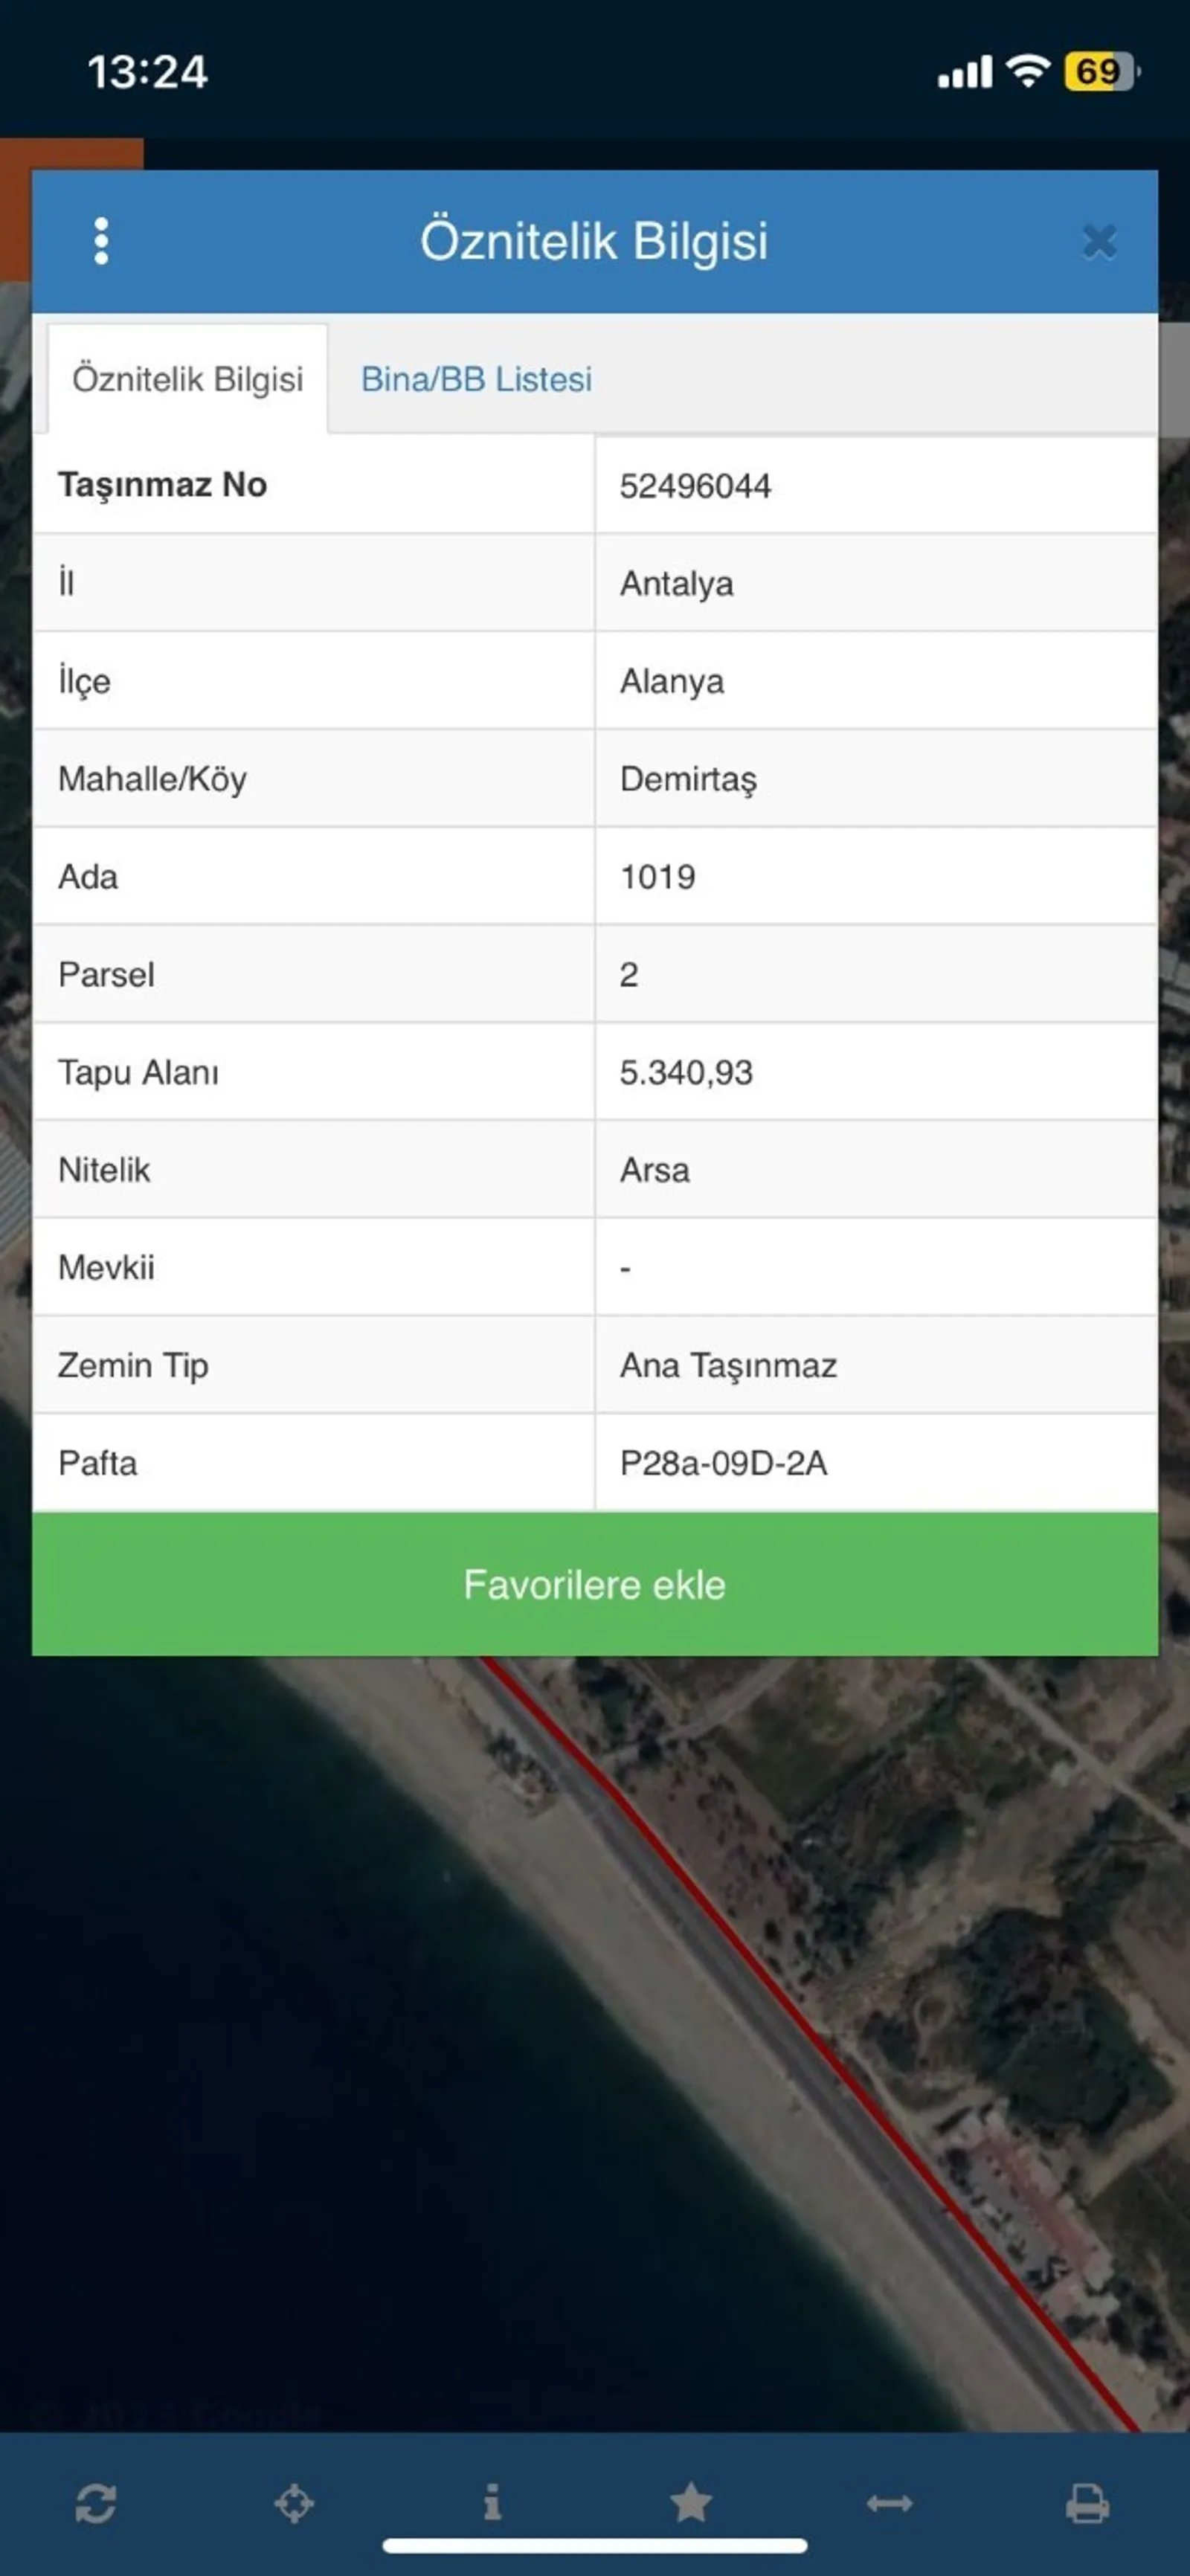Tap the Zemin Tip value Ana Taşınmaz
The width and height of the screenshot is (1190, 2576).
pos(728,1366)
